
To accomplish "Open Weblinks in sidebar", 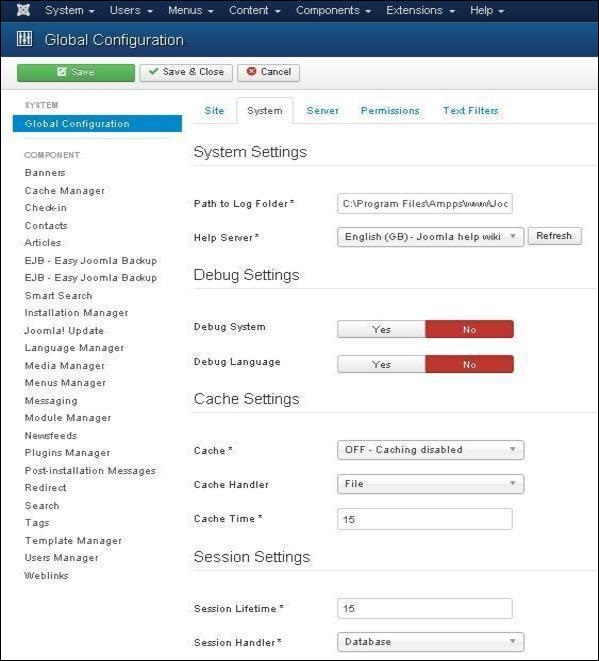I will pos(46,575).
